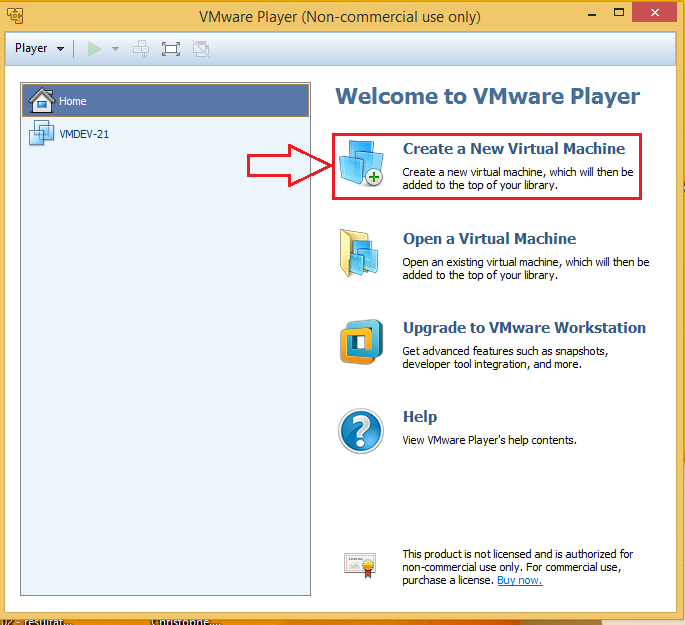Screen dimensions: 685x625
Task: Click the license certificate icon
Action: pyautogui.click(x=360, y=565)
